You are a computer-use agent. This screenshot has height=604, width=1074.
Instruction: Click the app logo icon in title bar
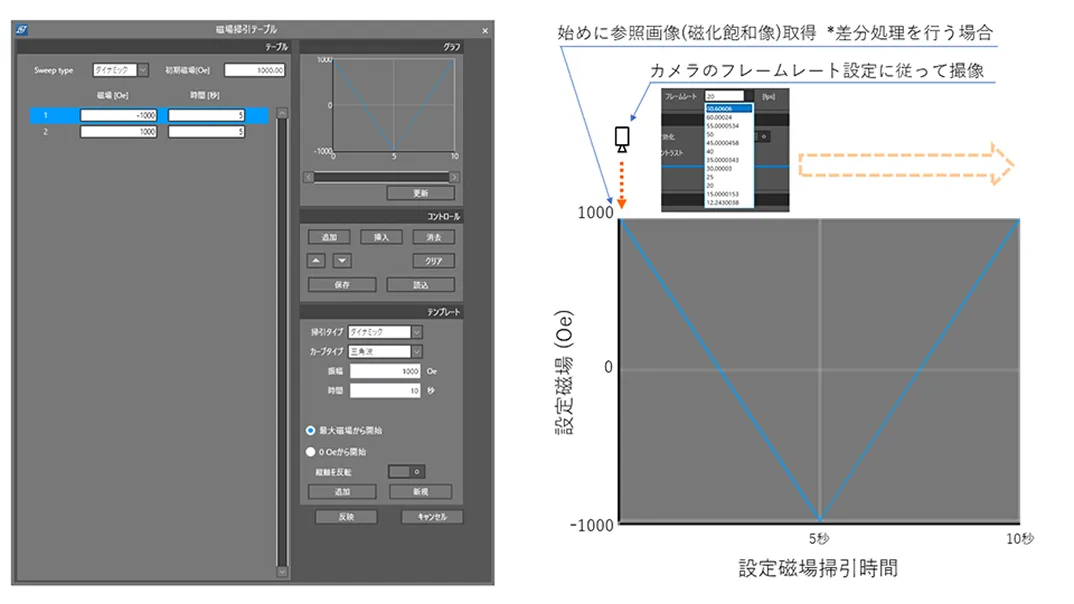point(22,30)
